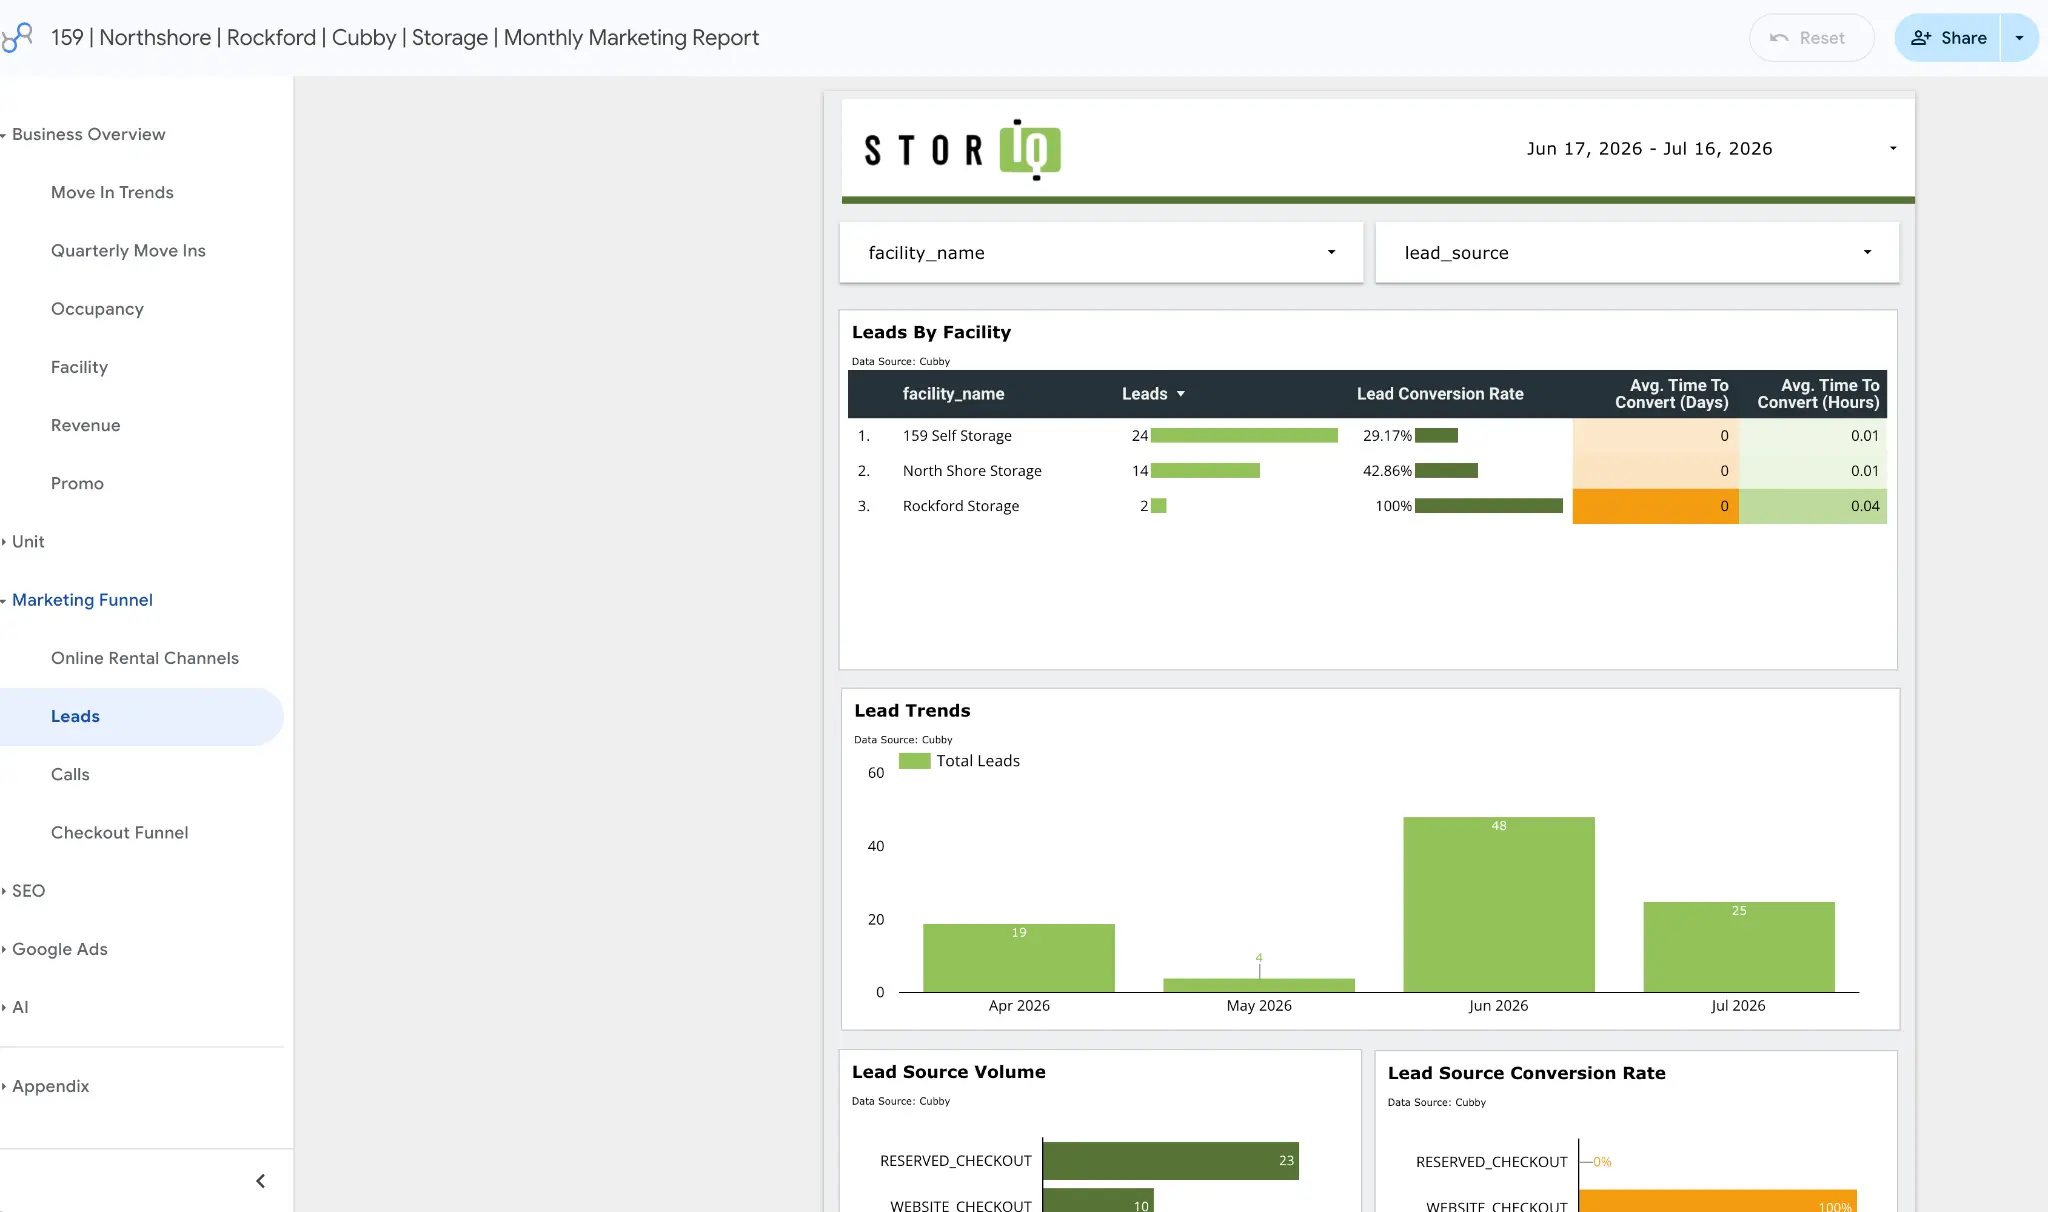Open the Checkout Funnel page
The height and width of the screenshot is (1212, 2048).
pos(119,832)
